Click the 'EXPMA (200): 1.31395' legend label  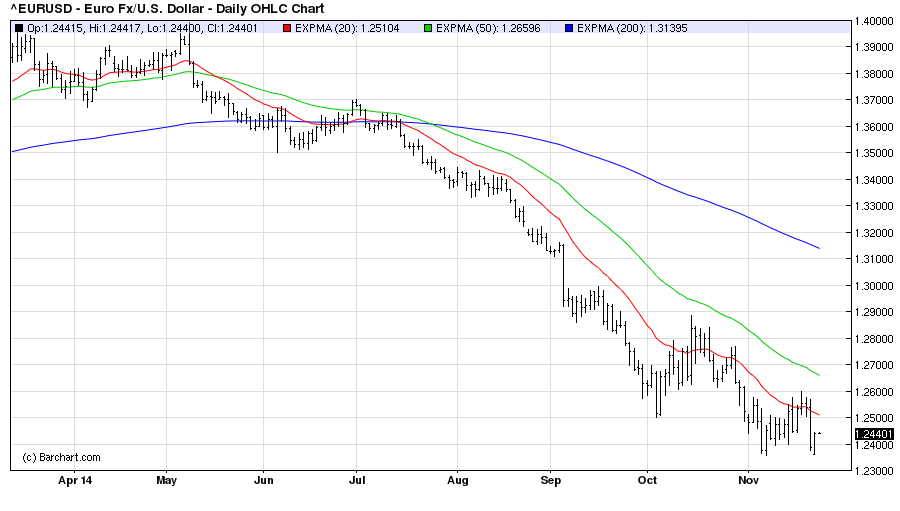(632, 28)
